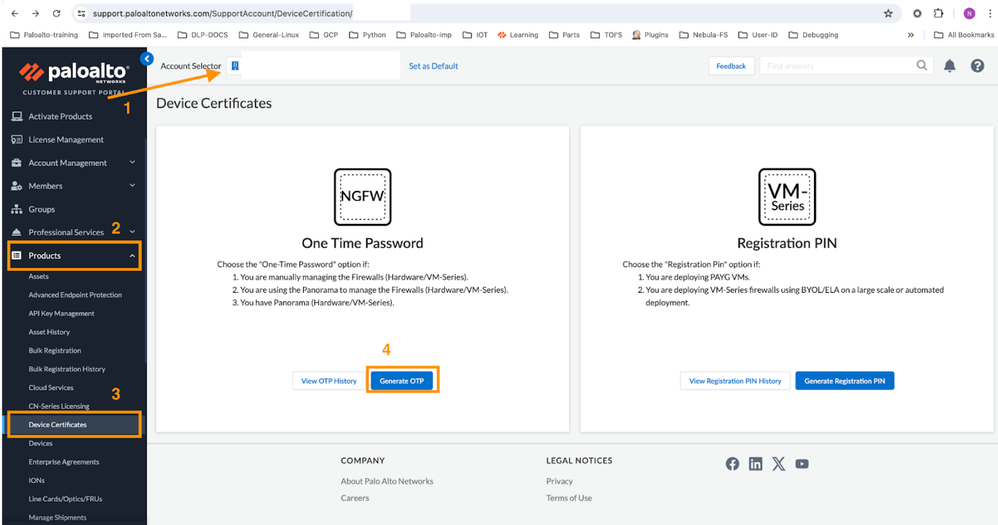The height and width of the screenshot is (525, 998).
Task: Open License Management in sidebar
Action: (x=66, y=140)
